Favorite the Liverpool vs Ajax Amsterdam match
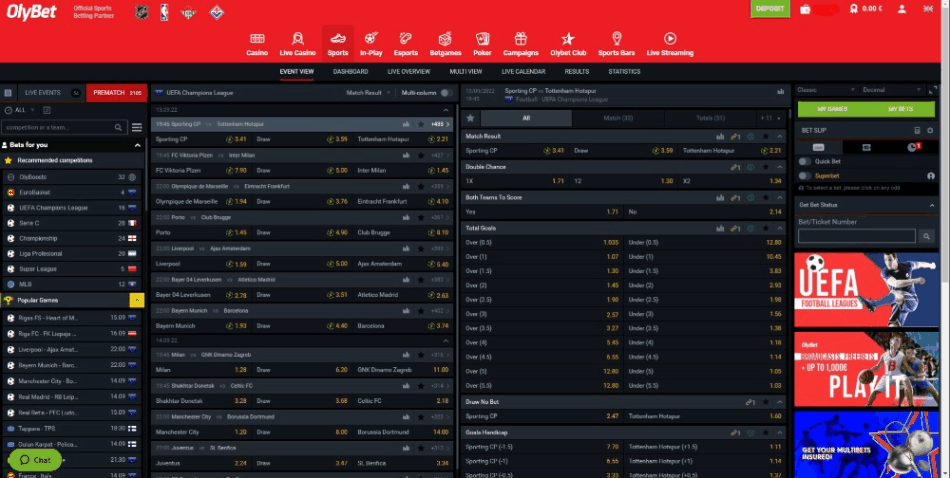Screen dimensions: 950x478 point(420,248)
